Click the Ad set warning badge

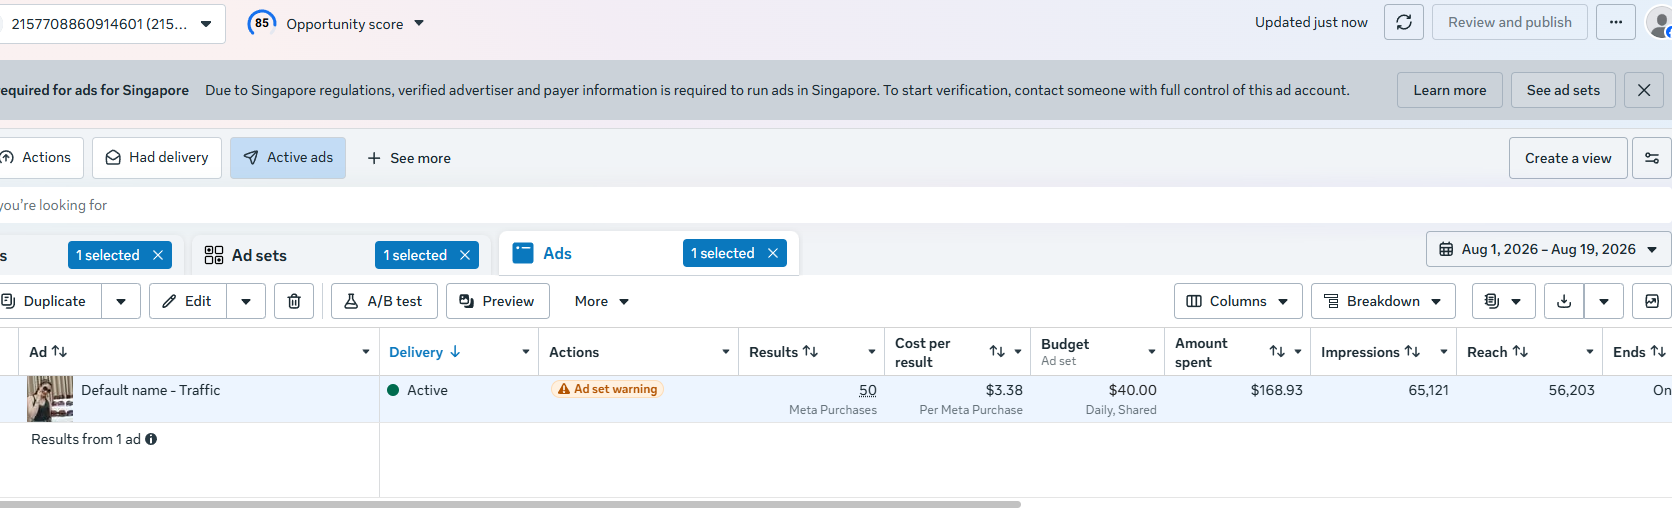[x=607, y=389]
